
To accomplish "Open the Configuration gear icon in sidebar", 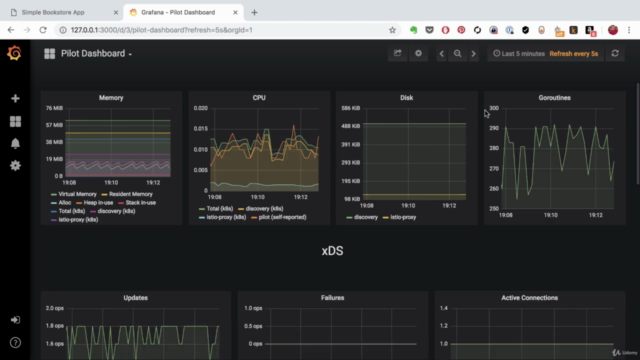I will (x=15, y=165).
